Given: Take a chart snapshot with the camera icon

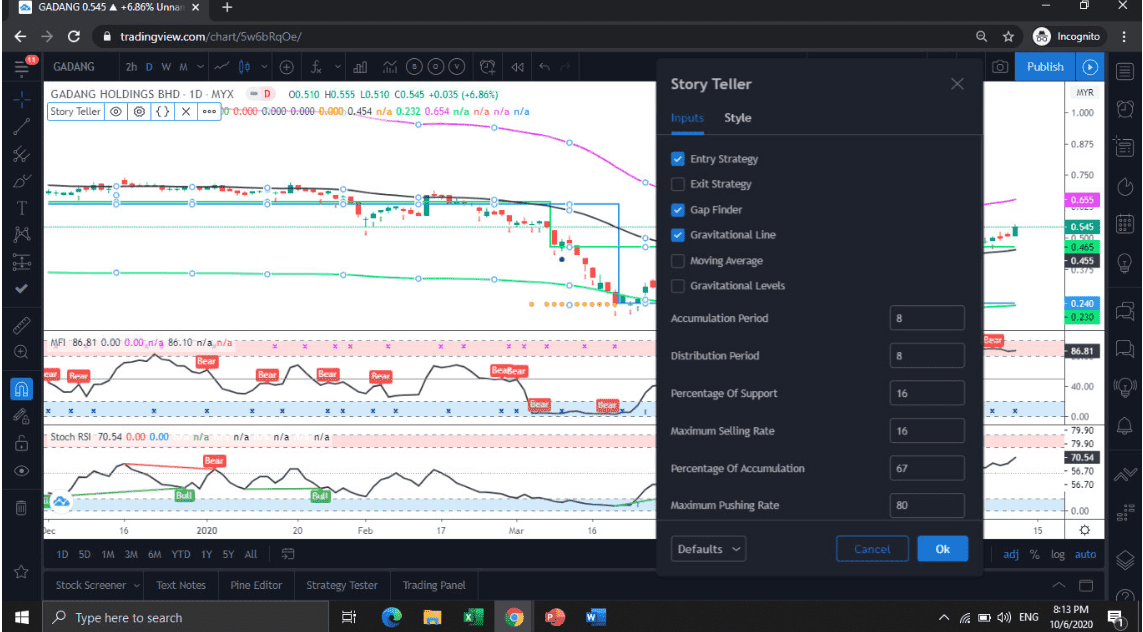Looking at the screenshot, I should [x=1000, y=67].
